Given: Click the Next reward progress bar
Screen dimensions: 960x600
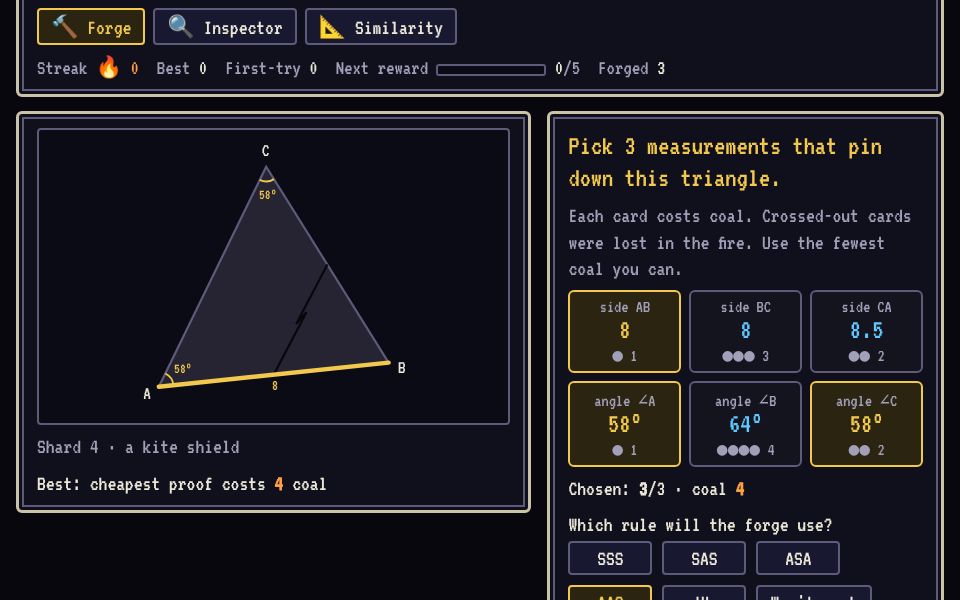Looking at the screenshot, I should pos(490,70).
